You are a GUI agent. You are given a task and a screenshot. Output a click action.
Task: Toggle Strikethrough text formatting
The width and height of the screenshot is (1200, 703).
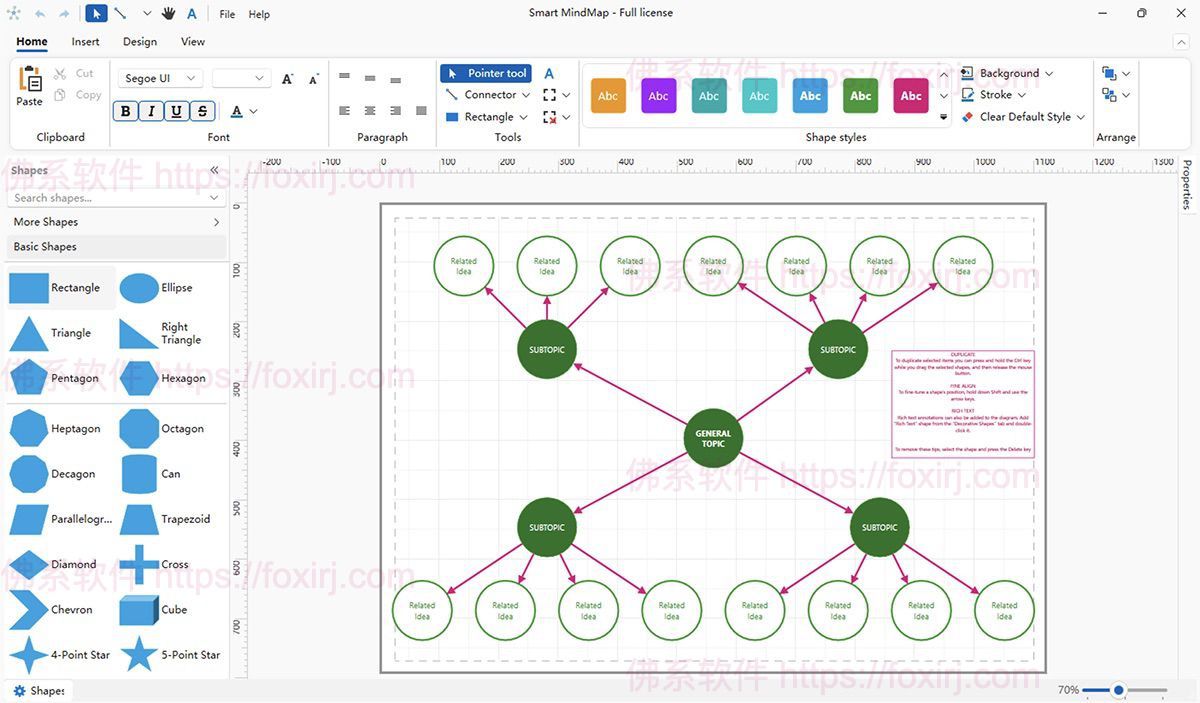coord(203,111)
